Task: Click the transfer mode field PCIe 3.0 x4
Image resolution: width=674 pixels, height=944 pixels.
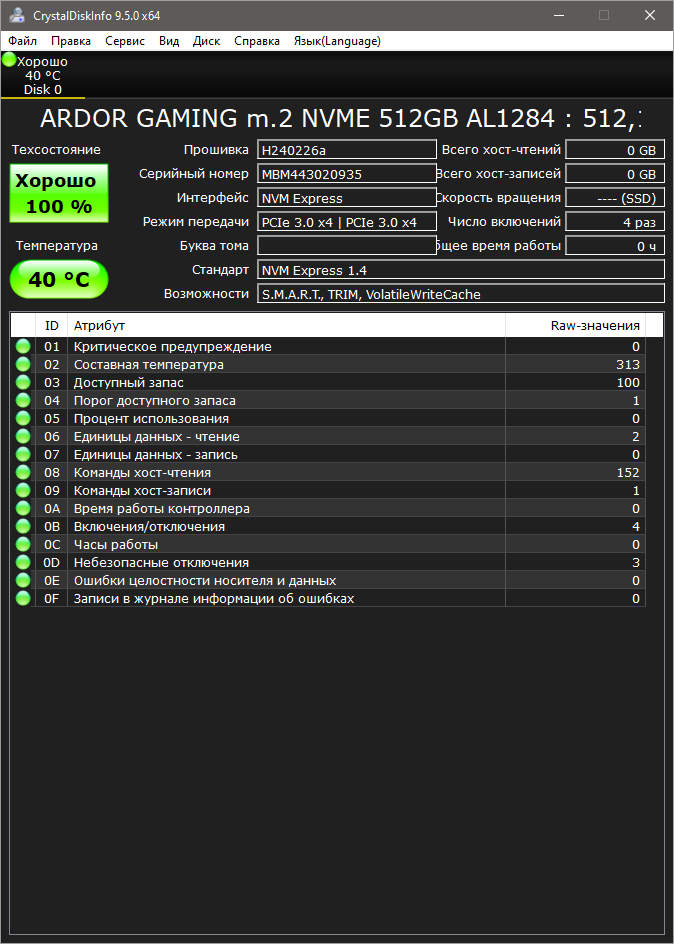Action: tap(347, 222)
